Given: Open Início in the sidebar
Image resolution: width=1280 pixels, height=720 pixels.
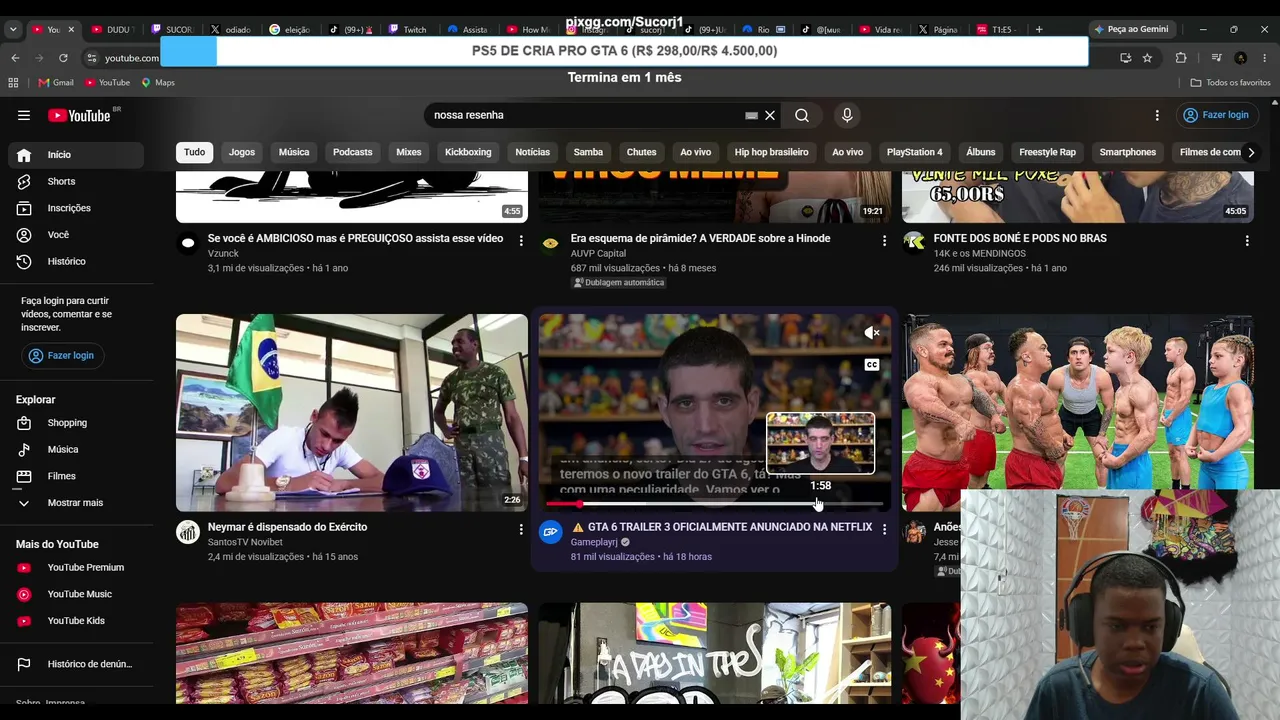Looking at the screenshot, I should (76, 155).
